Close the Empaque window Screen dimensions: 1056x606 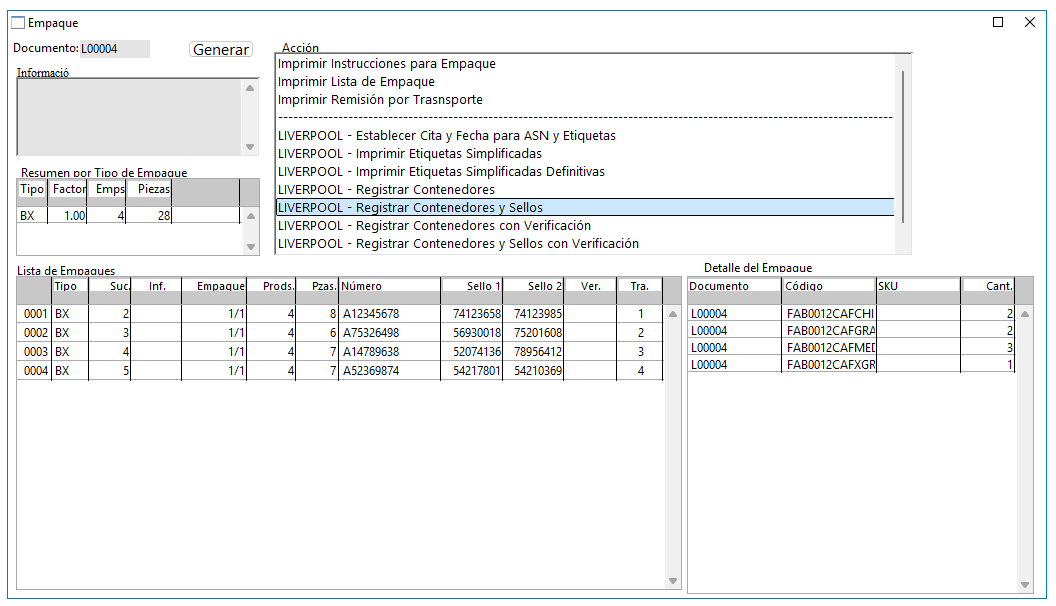tap(1030, 22)
